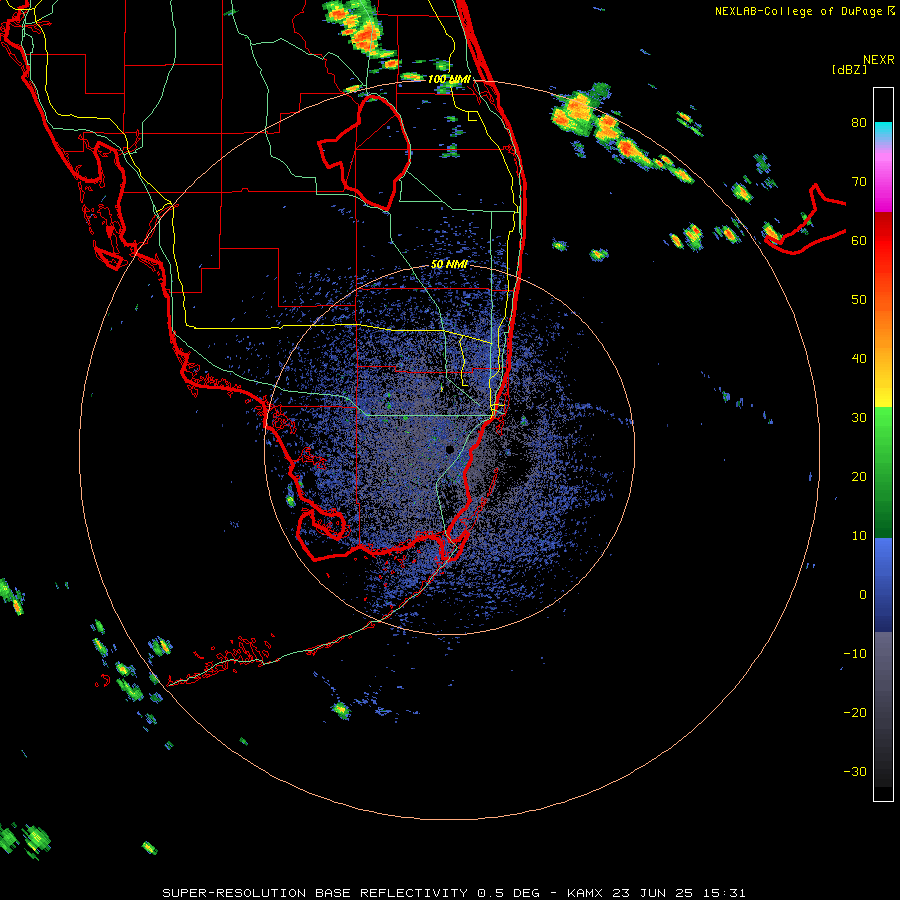Click the 80 value on the dBZ scale
The width and height of the screenshot is (900, 900).
pos(859,123)
